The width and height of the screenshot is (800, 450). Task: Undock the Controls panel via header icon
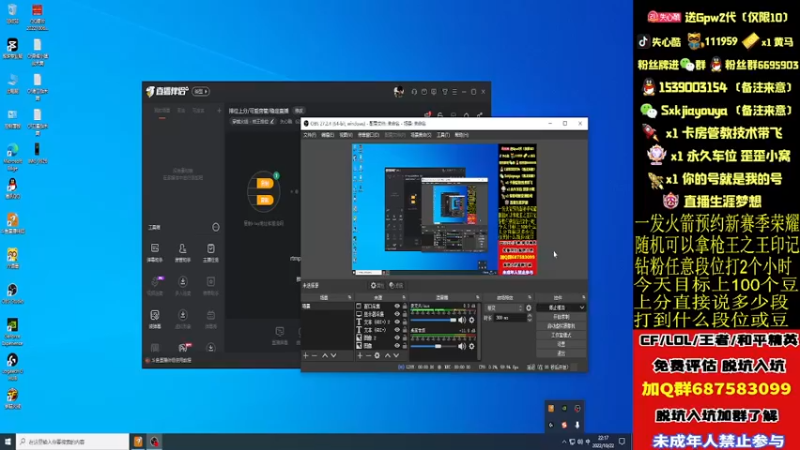[583, 297]
